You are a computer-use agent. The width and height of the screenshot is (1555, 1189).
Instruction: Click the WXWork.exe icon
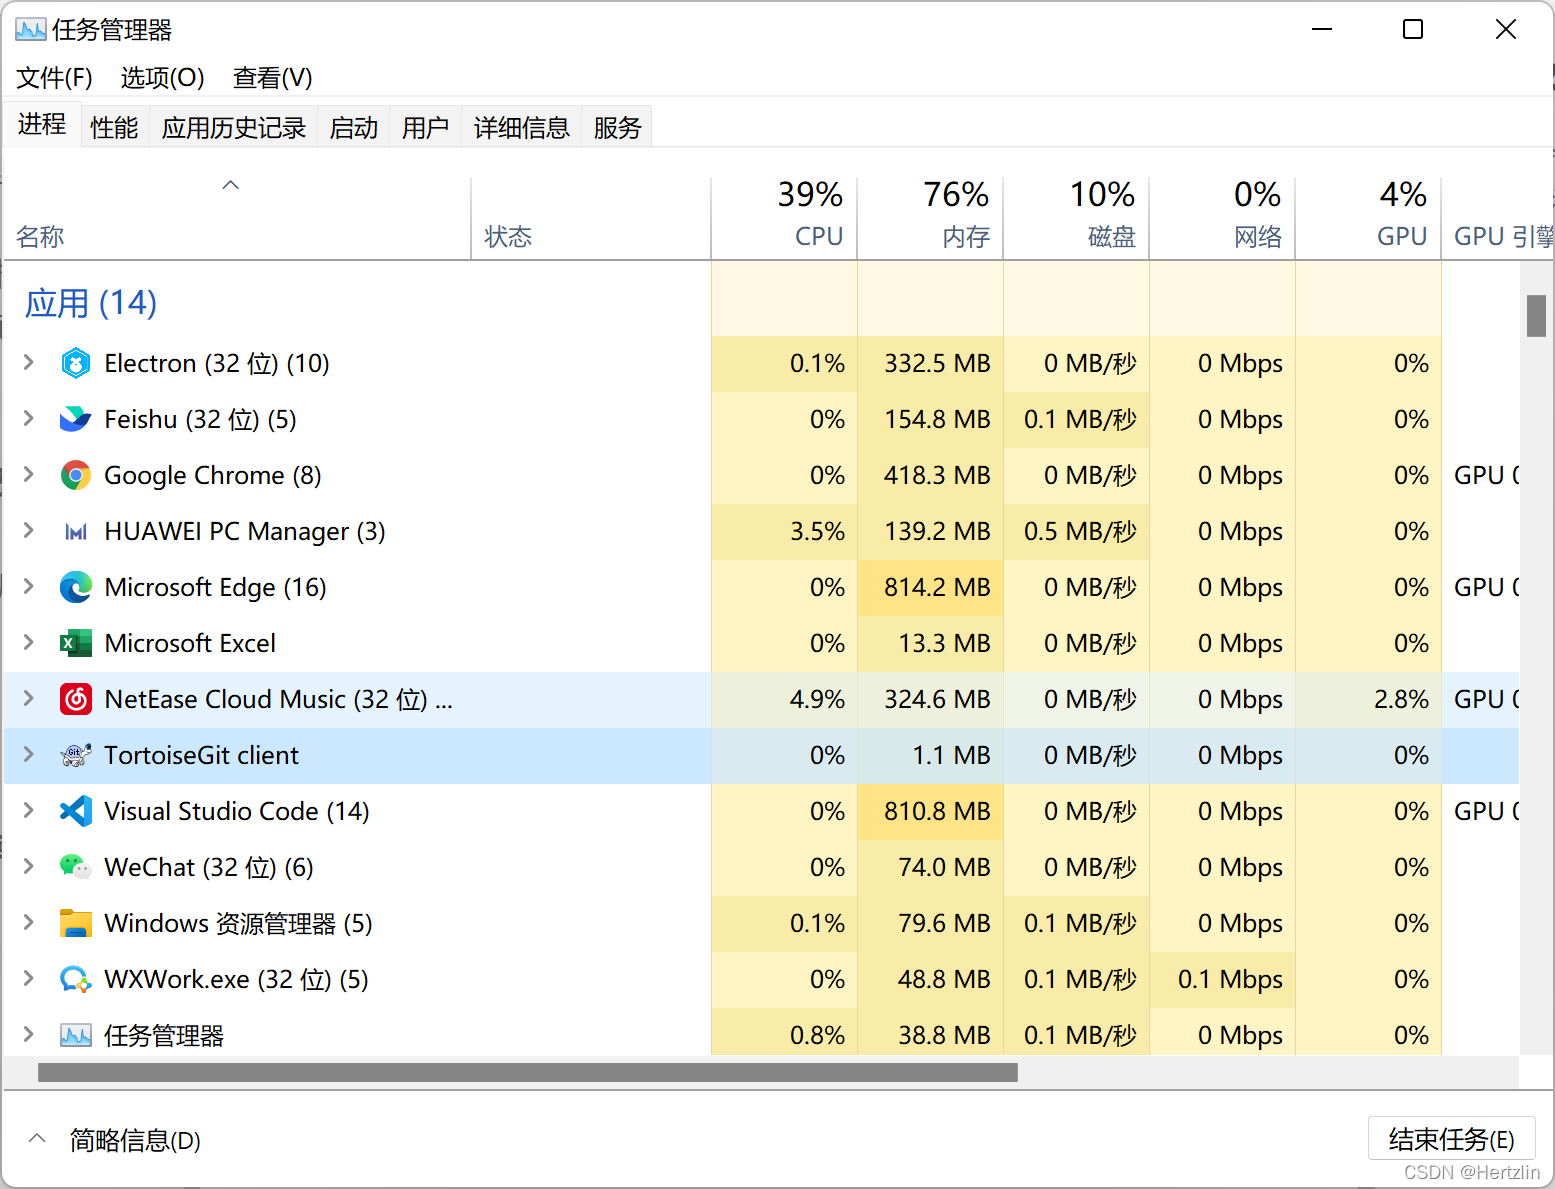76,979
